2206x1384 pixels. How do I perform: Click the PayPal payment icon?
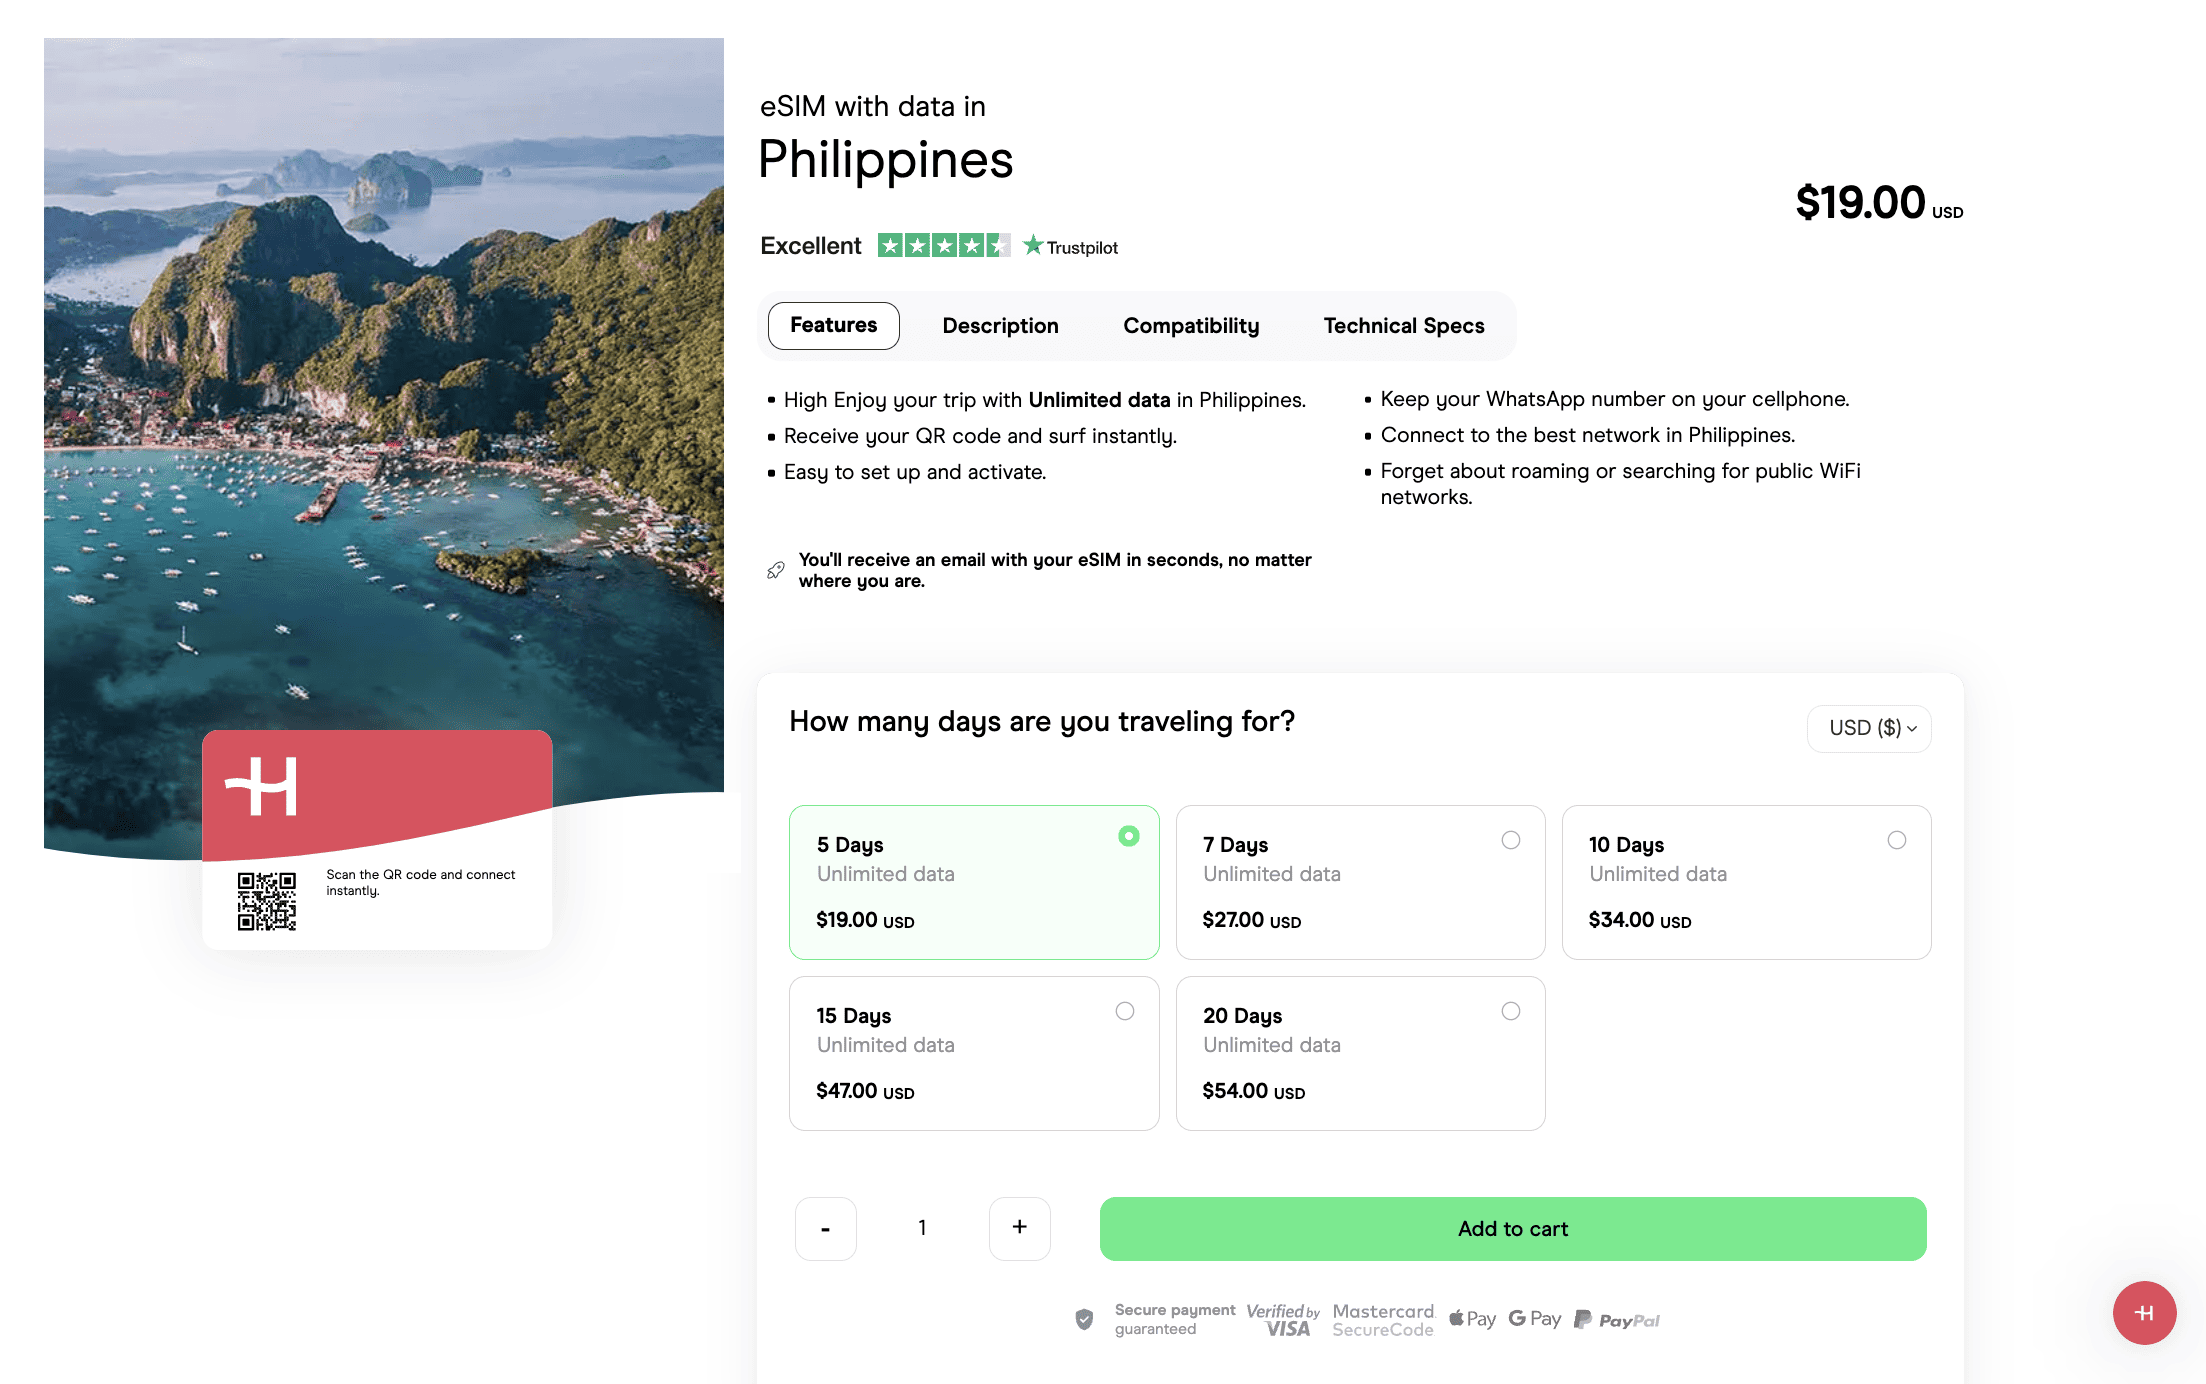1616,1320
